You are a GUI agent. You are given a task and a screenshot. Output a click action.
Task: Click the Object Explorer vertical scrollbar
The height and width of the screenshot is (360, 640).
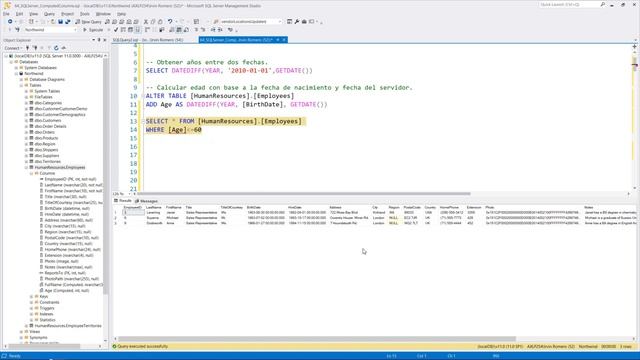click(106, 176)
